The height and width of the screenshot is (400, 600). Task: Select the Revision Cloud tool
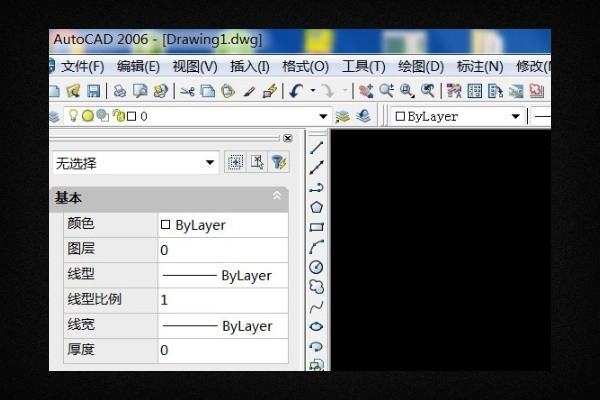(x=316, y=287)
